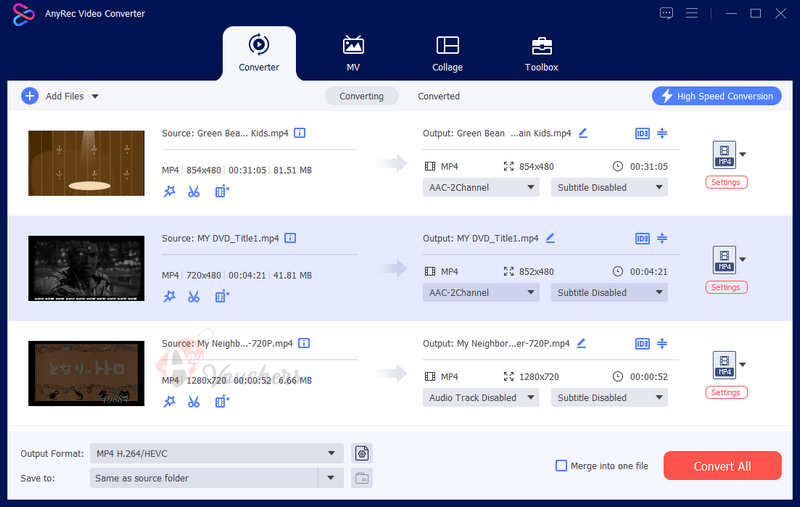
Task: Select the My Neighbor Totoro thumbnail
Action: point(86,373)
